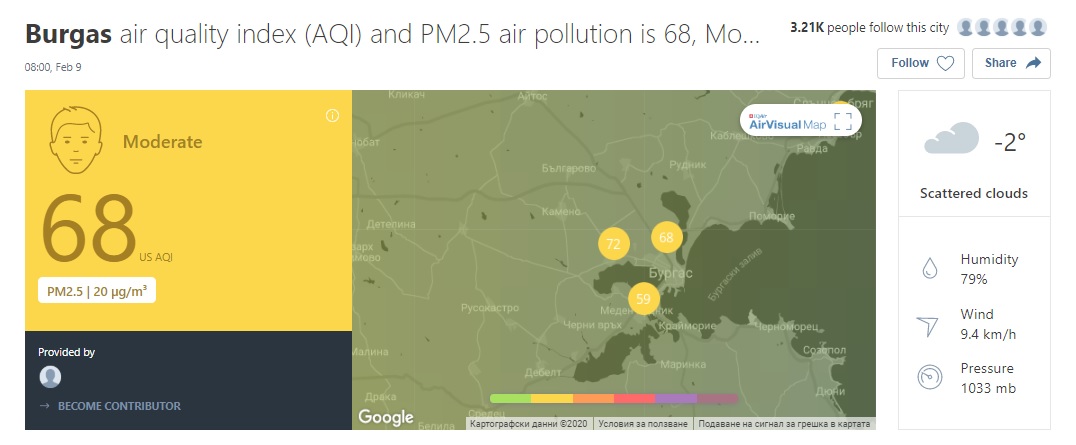Screen dimensions: 1076x445
Task: Click the contributor avatar under Provided by
Action: coord(50,376)
